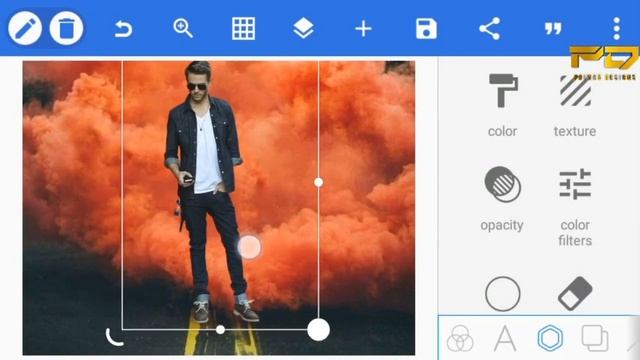Select the texture striped icon
The image size is (640, 360).
[x=575, y=91]
